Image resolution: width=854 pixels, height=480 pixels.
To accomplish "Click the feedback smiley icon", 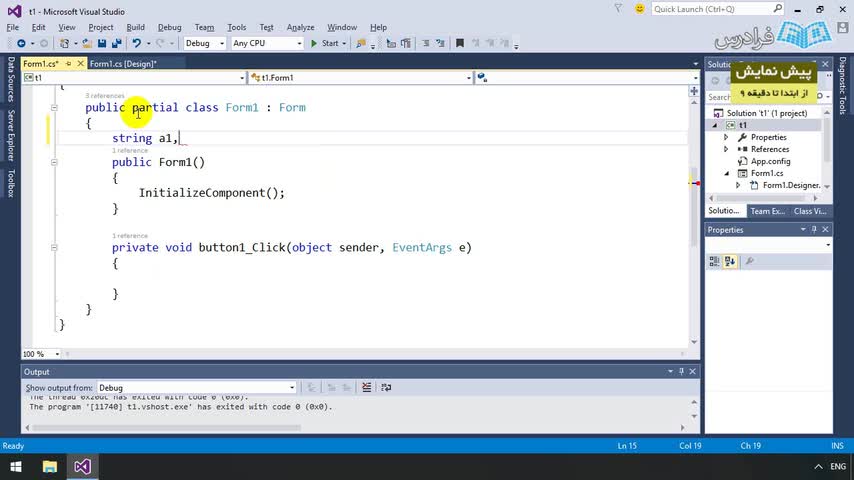I will (639, 9).
